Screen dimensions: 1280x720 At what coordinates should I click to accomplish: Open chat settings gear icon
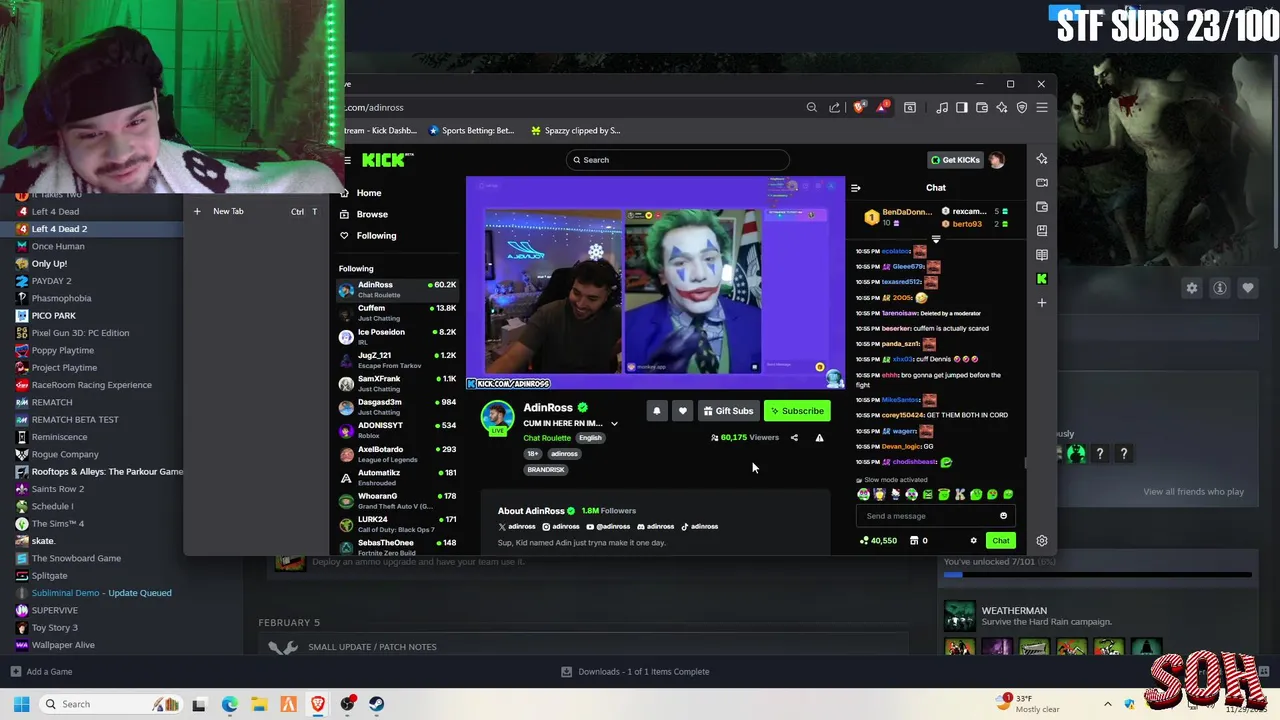[973, 541]
